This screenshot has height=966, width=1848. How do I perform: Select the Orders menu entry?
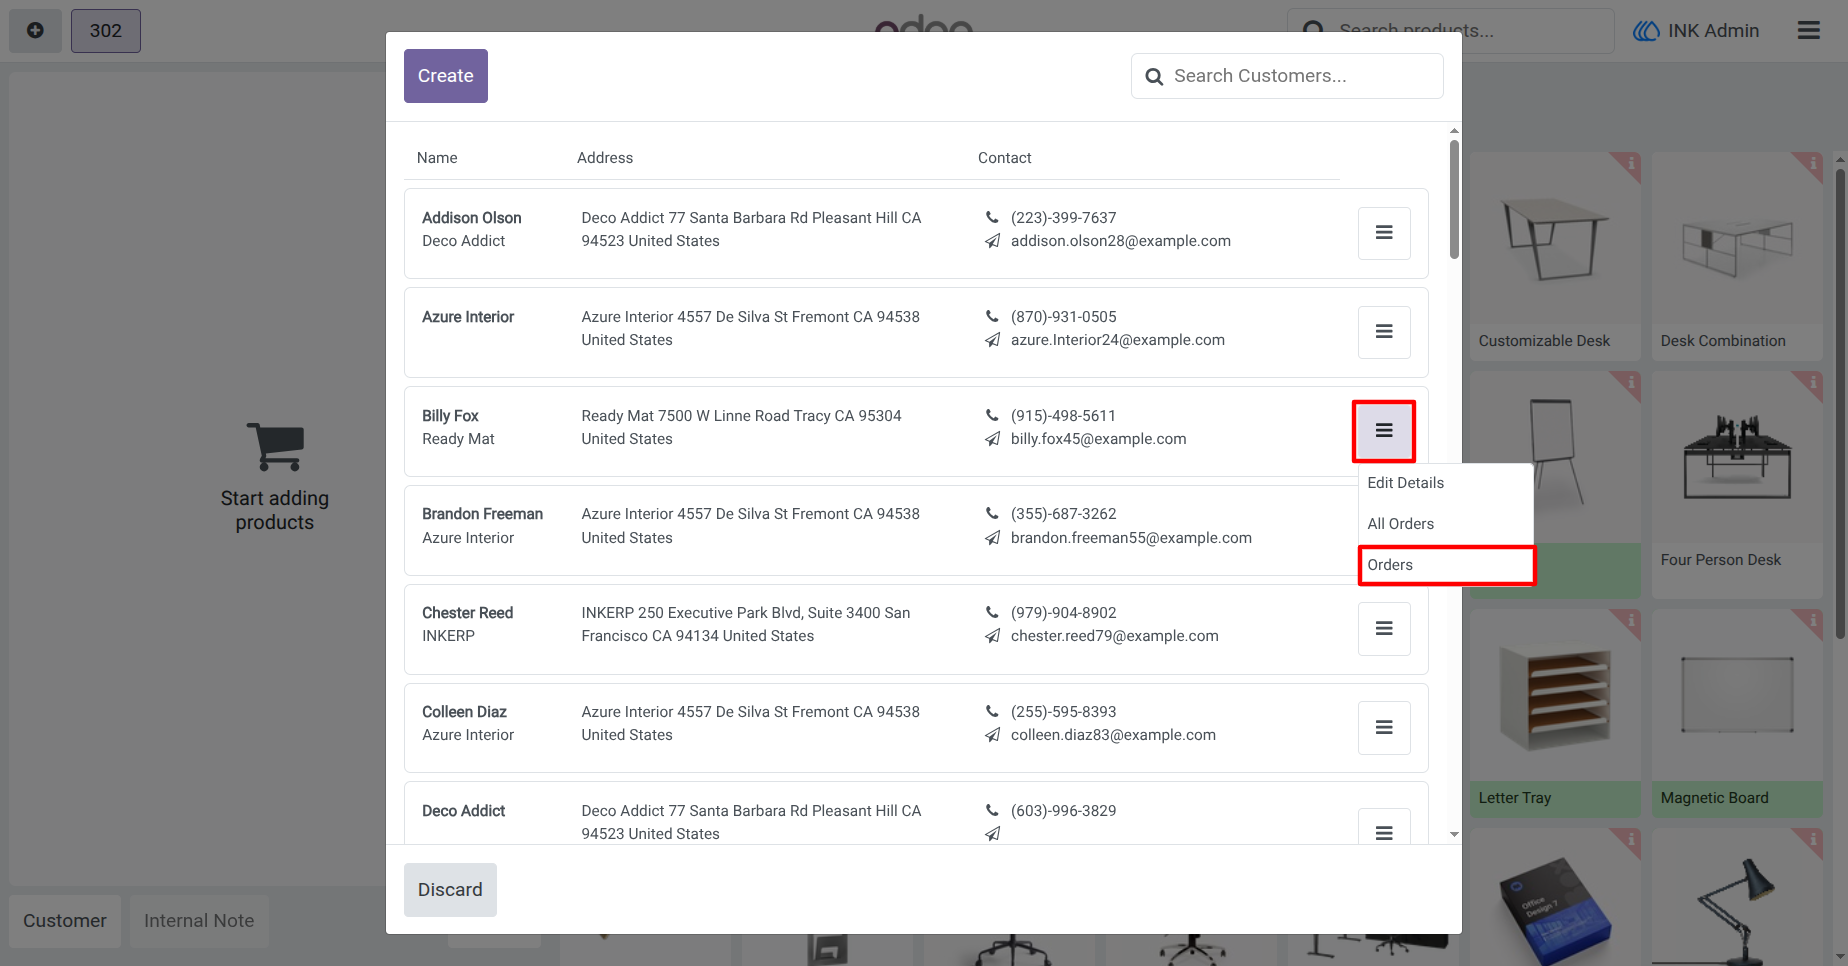tap(1446, 565)
